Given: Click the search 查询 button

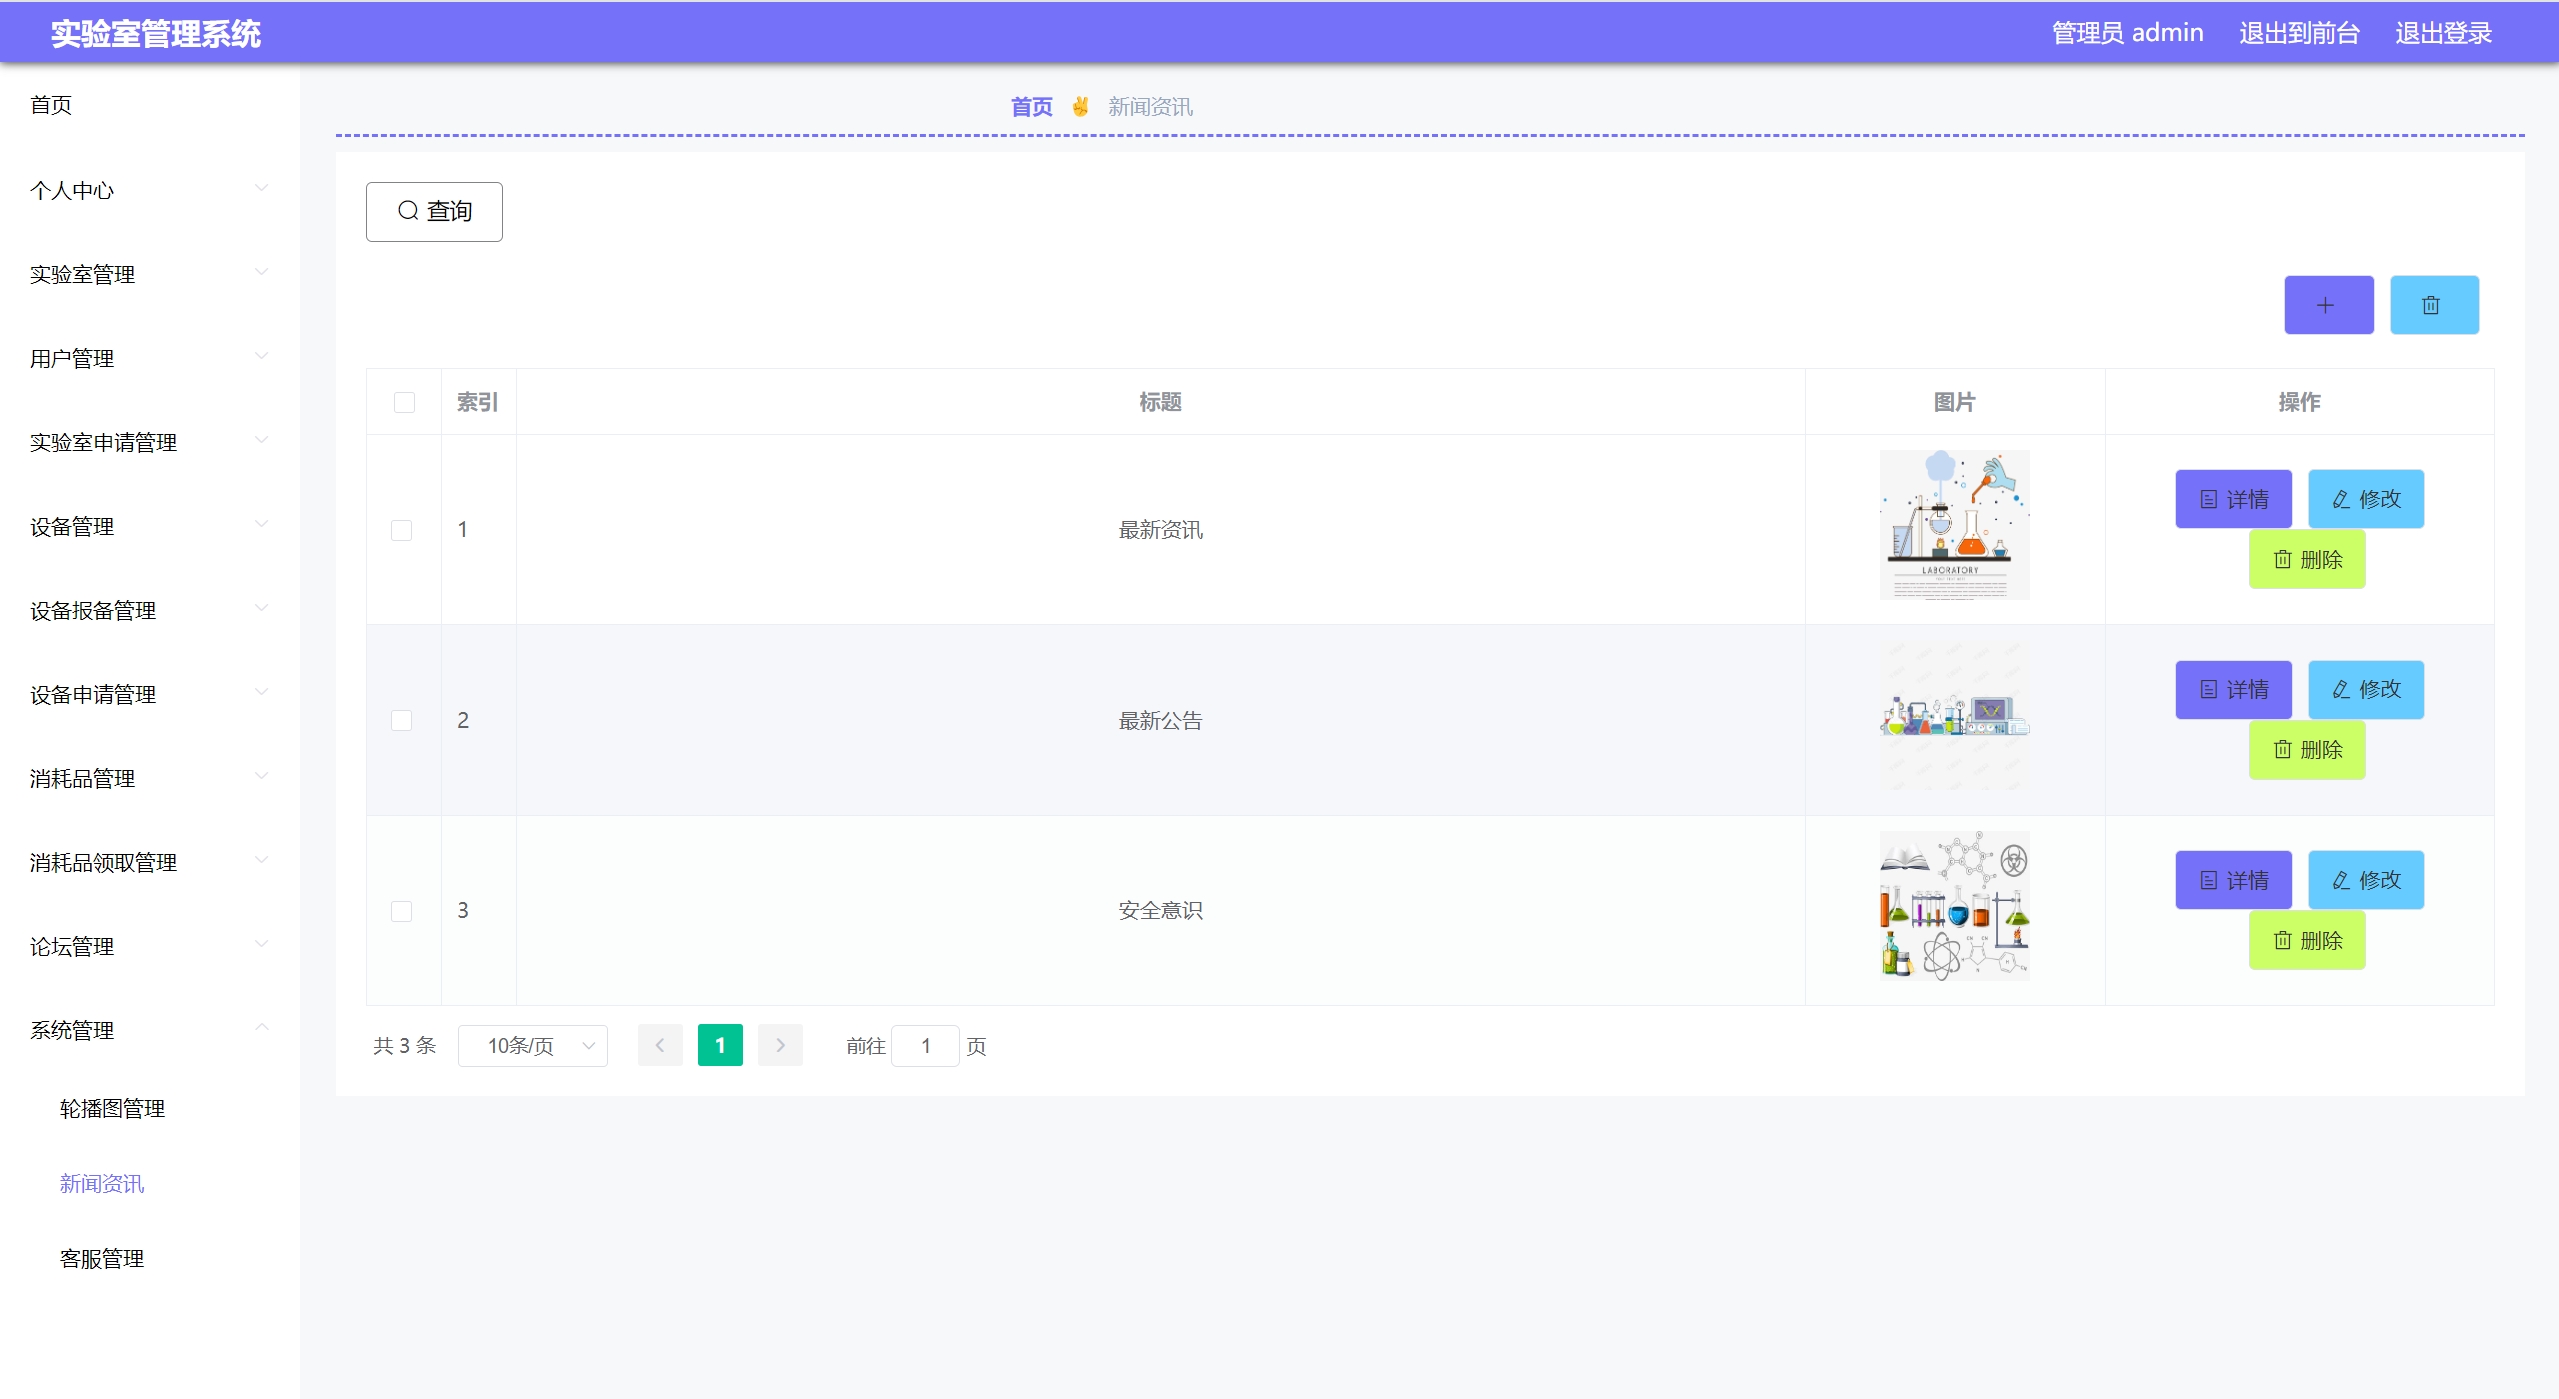Looking at the screenshot, I should click(434, 211).
